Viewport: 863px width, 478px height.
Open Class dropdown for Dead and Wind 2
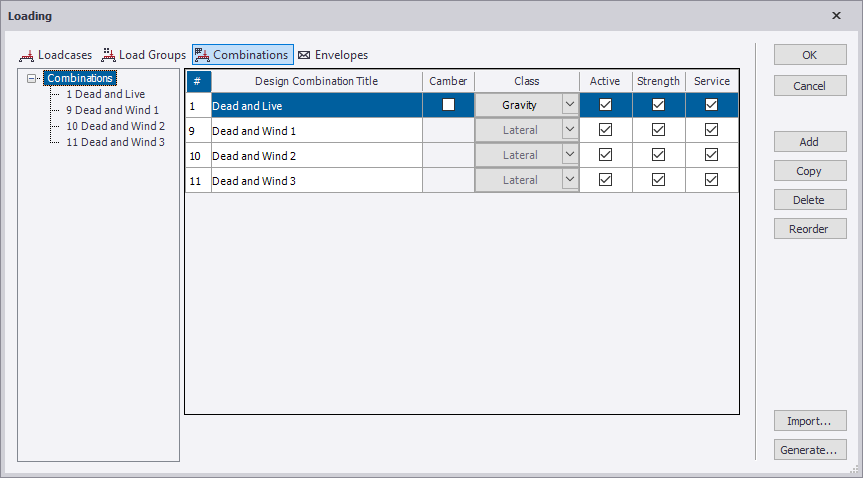coord(570,155)
